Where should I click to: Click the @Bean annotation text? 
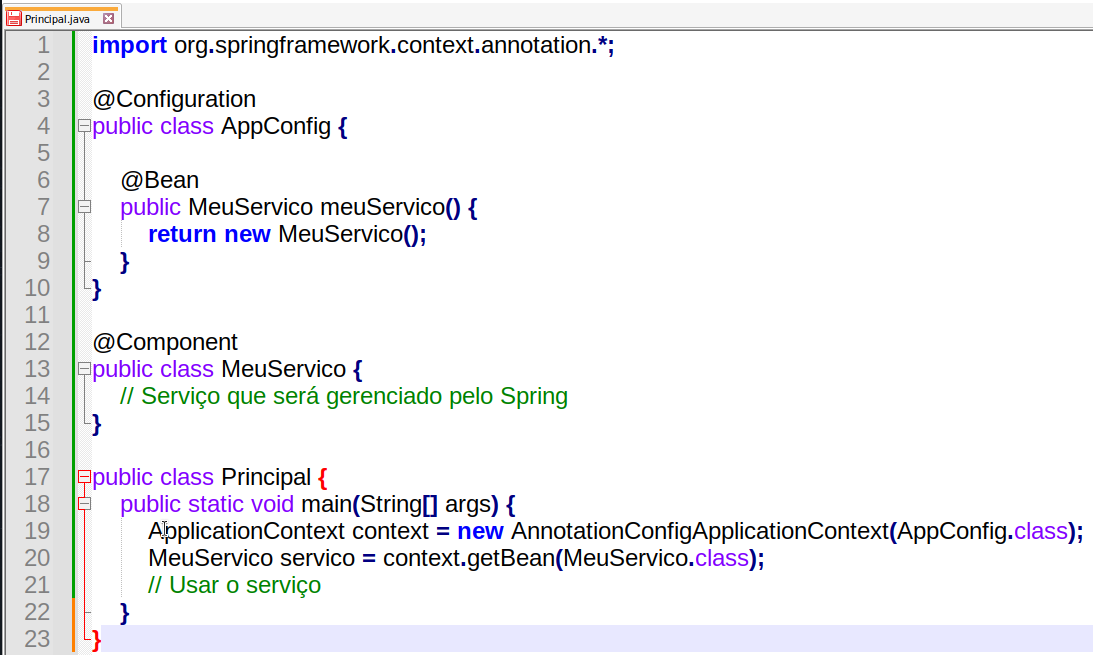pyautogui.click(x=160, y=180)
